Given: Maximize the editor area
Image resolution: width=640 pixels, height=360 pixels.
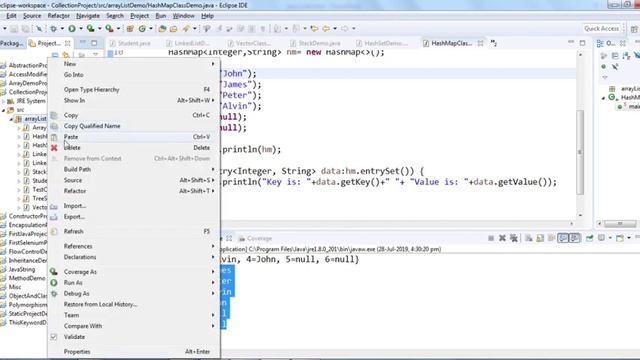Looking at the screenshot, I should (x=582, y=42).
